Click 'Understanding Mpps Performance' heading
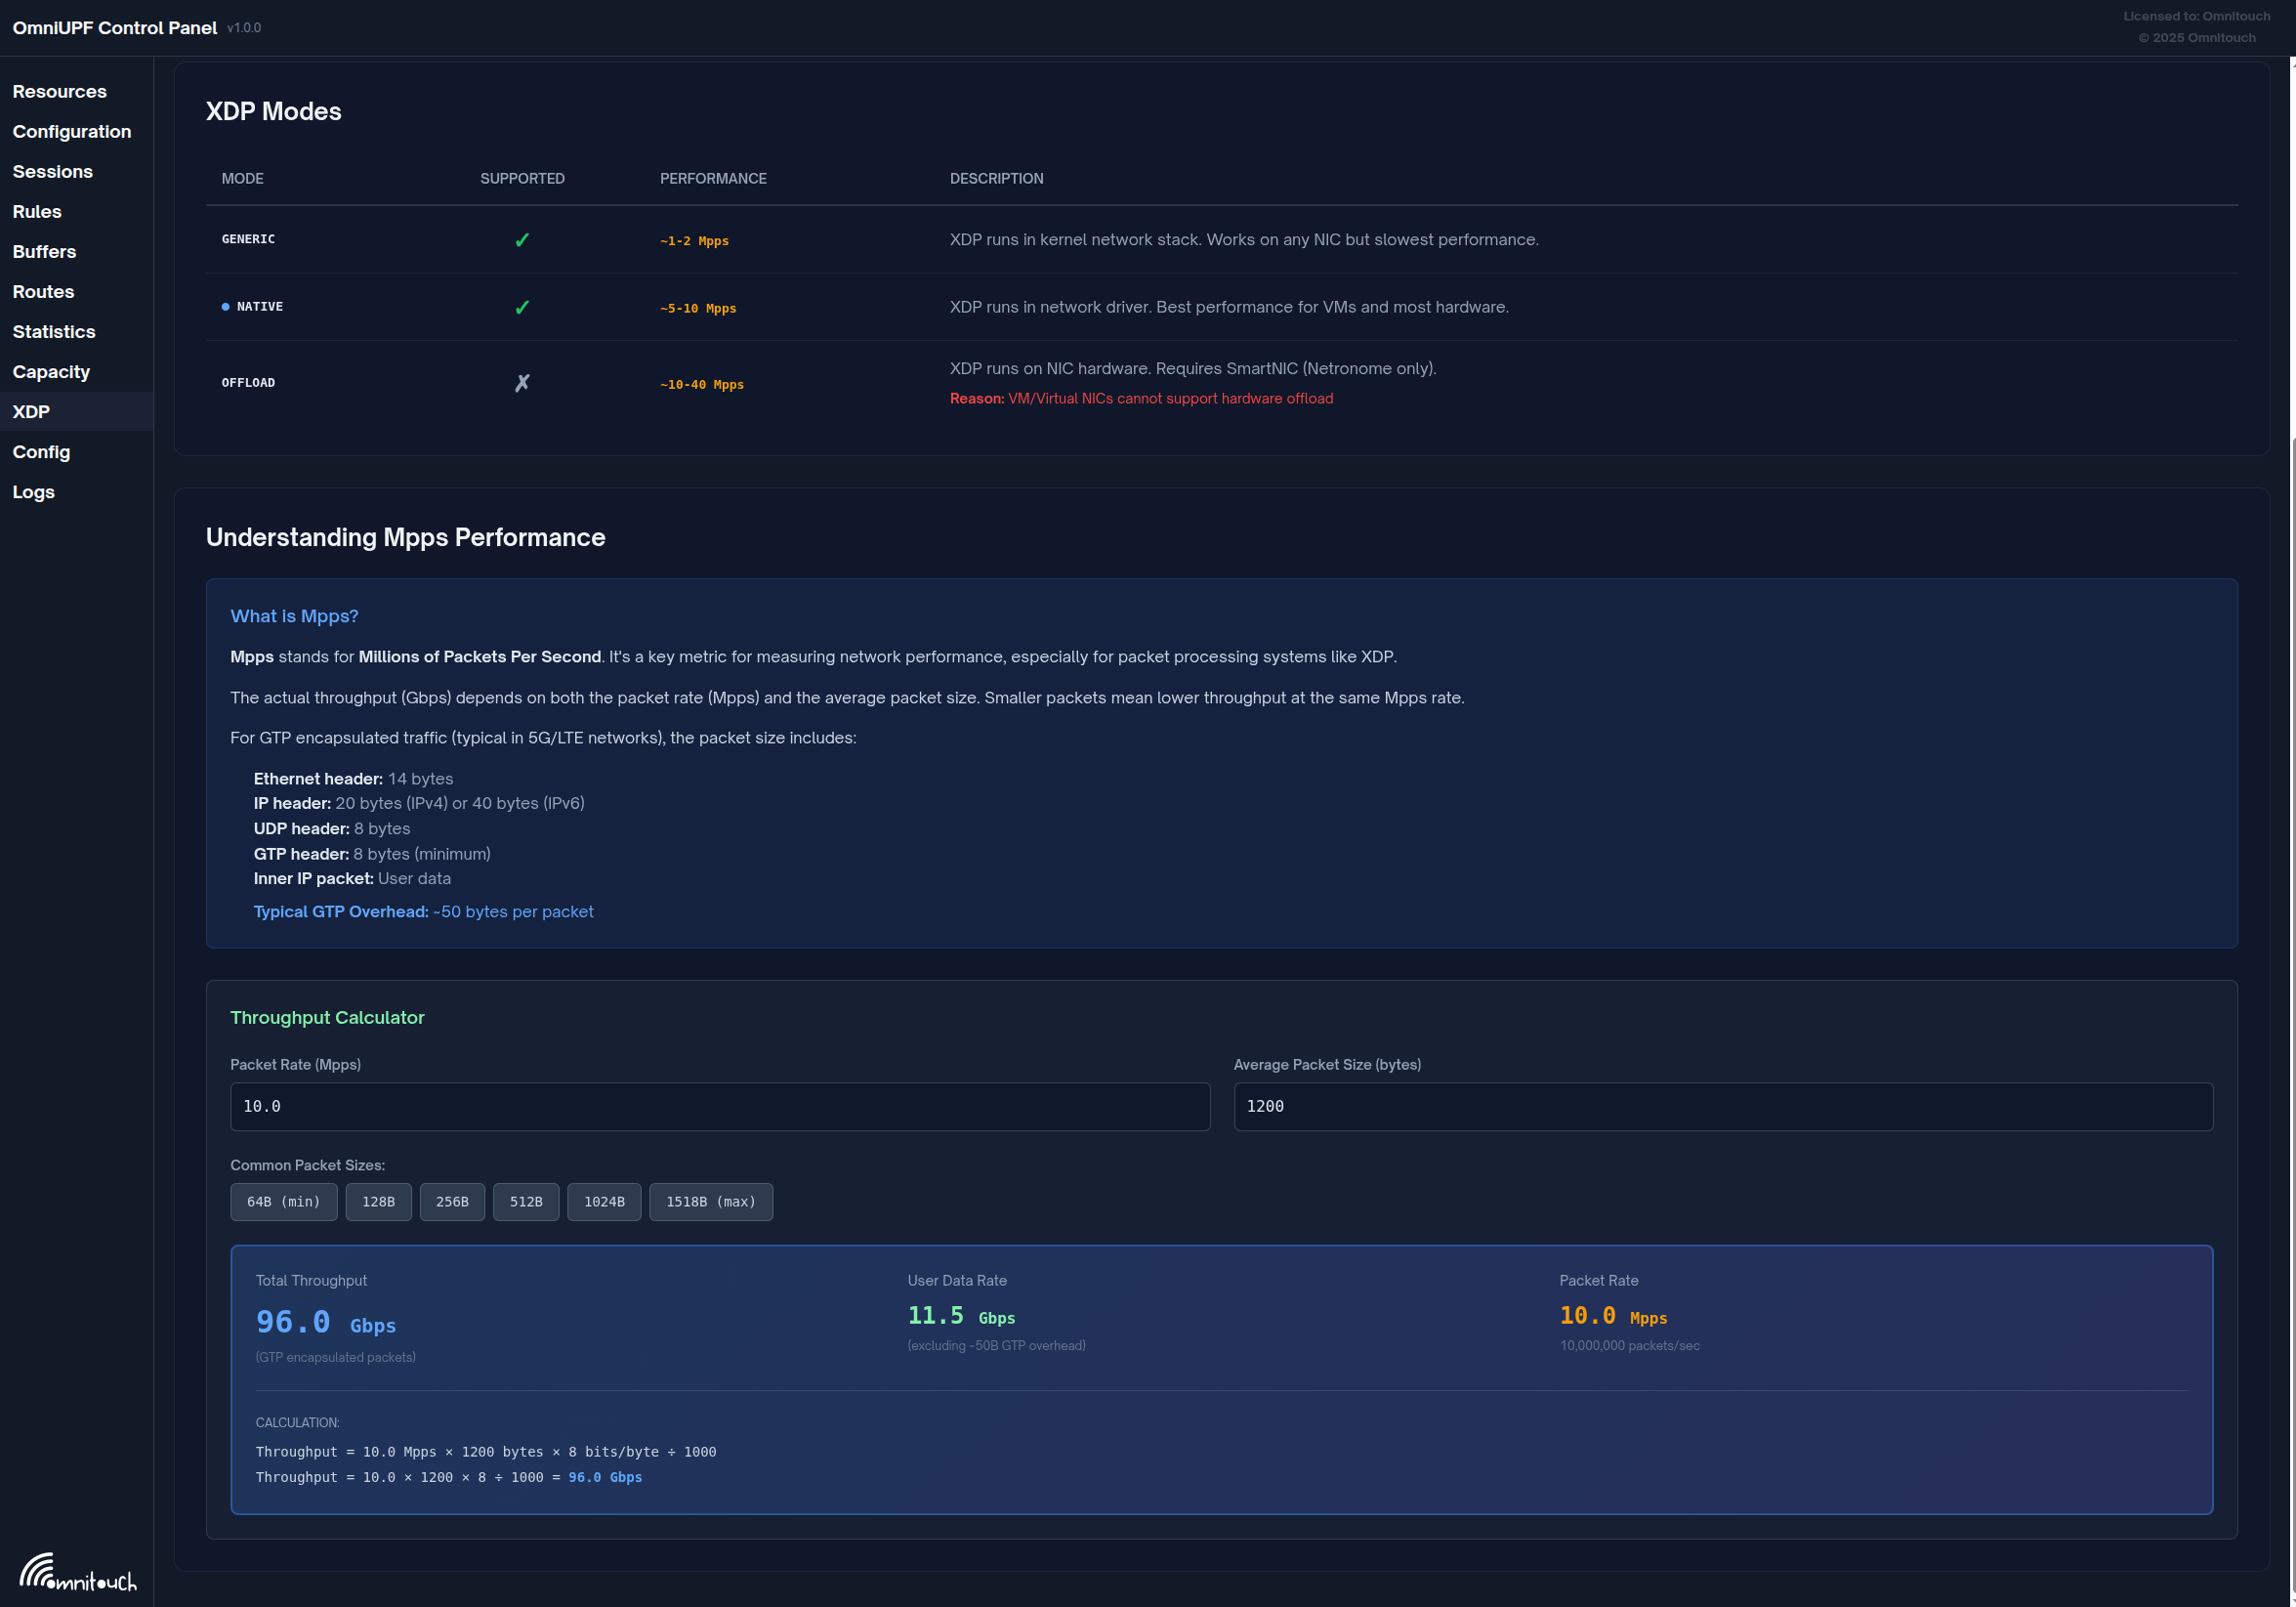This screenshot has width=2296, height=1607. (x=405, y=537)
